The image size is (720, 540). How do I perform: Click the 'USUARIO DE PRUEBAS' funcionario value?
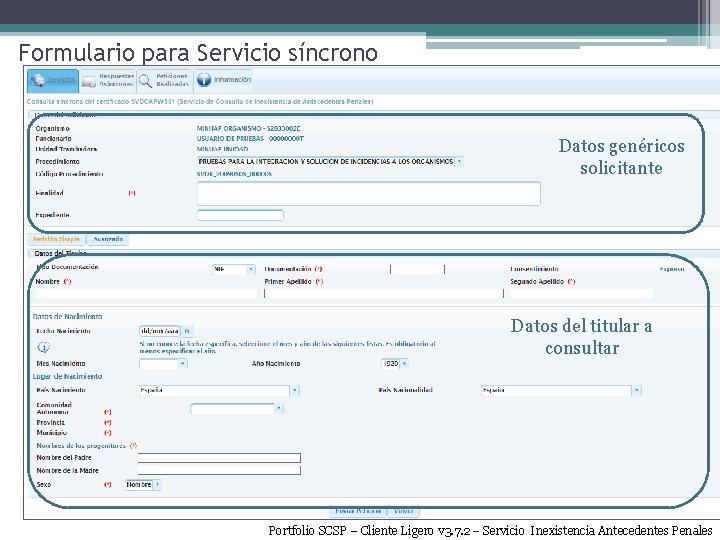250,138
